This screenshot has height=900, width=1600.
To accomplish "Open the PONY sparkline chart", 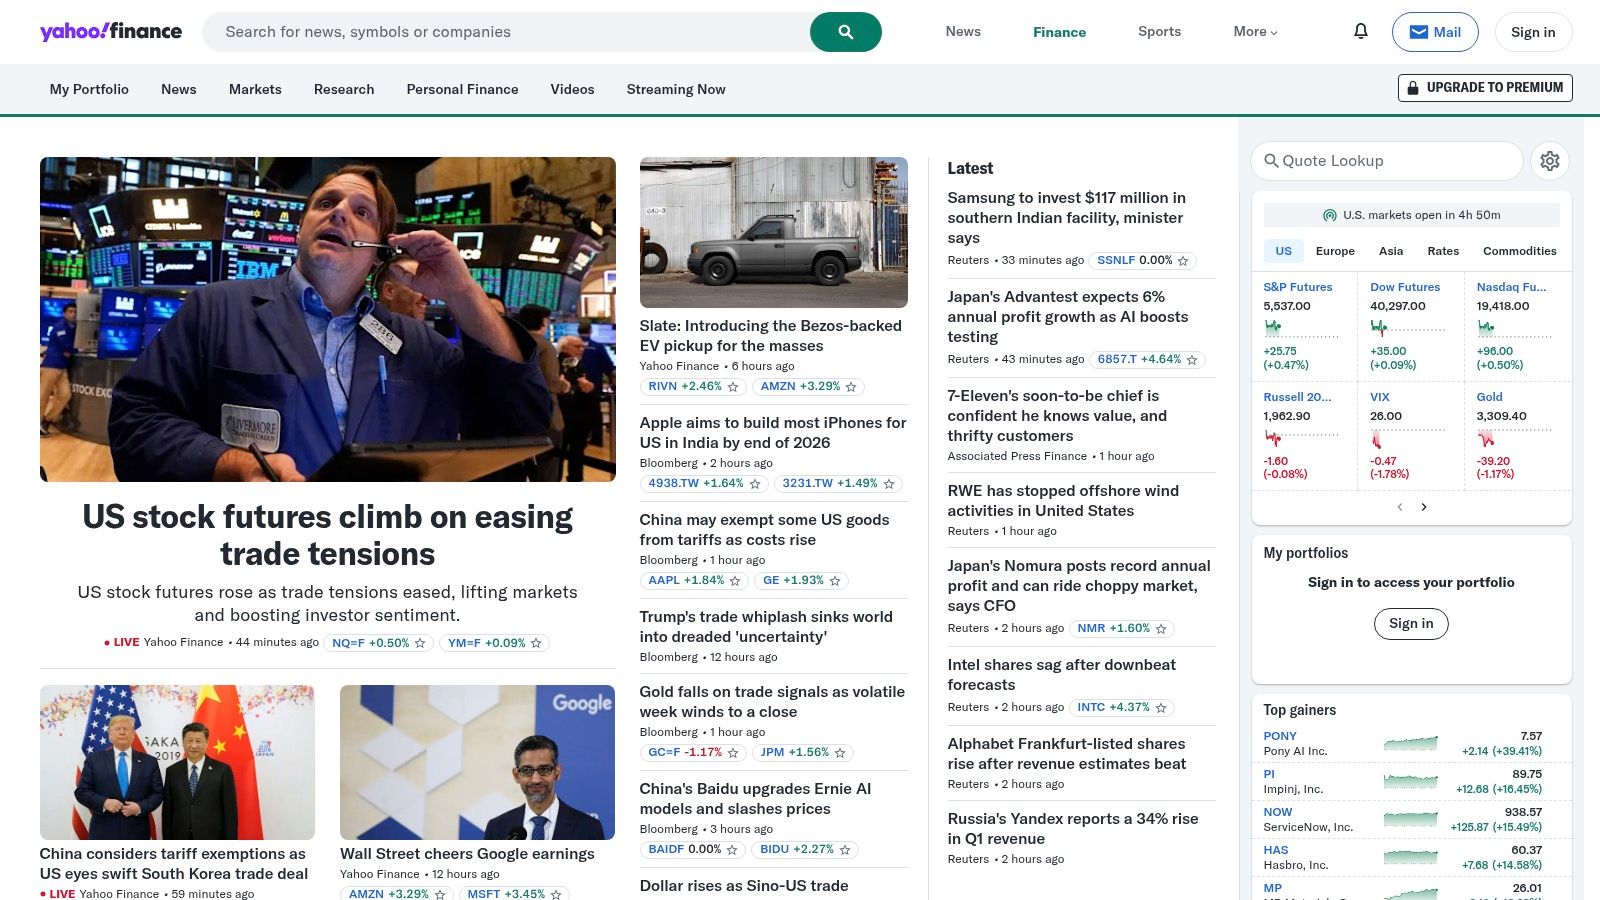I will pos(1411,743).
